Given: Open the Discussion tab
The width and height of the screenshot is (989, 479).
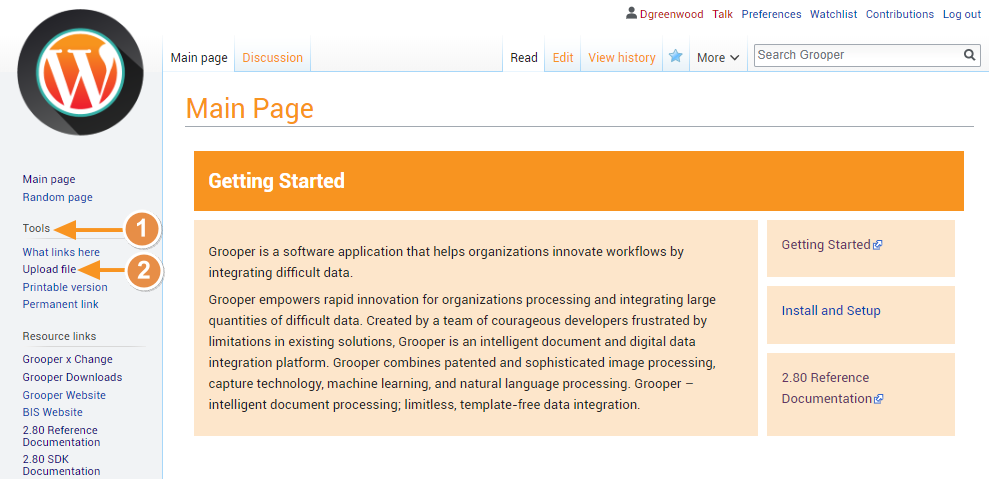Looking at the screenshot, I should tap(272, 57).
